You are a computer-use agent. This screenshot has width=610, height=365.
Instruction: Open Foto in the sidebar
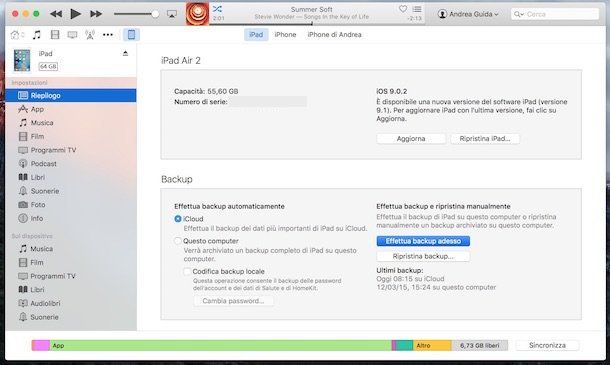coord(71,205)
